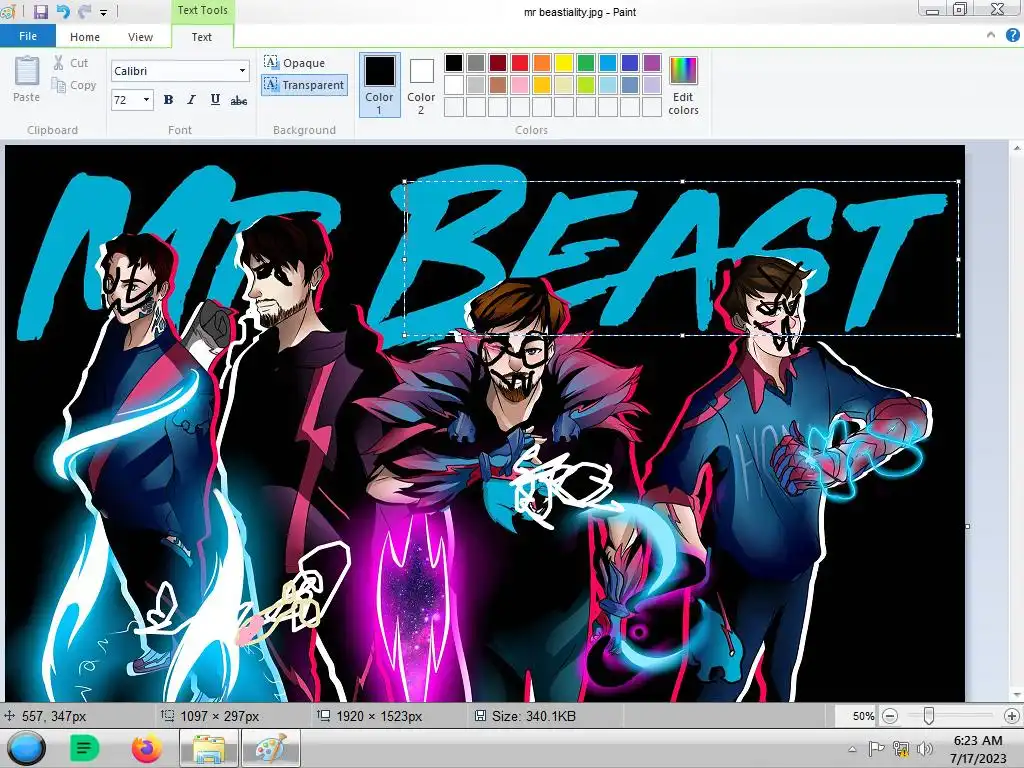
Task: Select the Color 2 background box
Action: (x=421, y=86)
